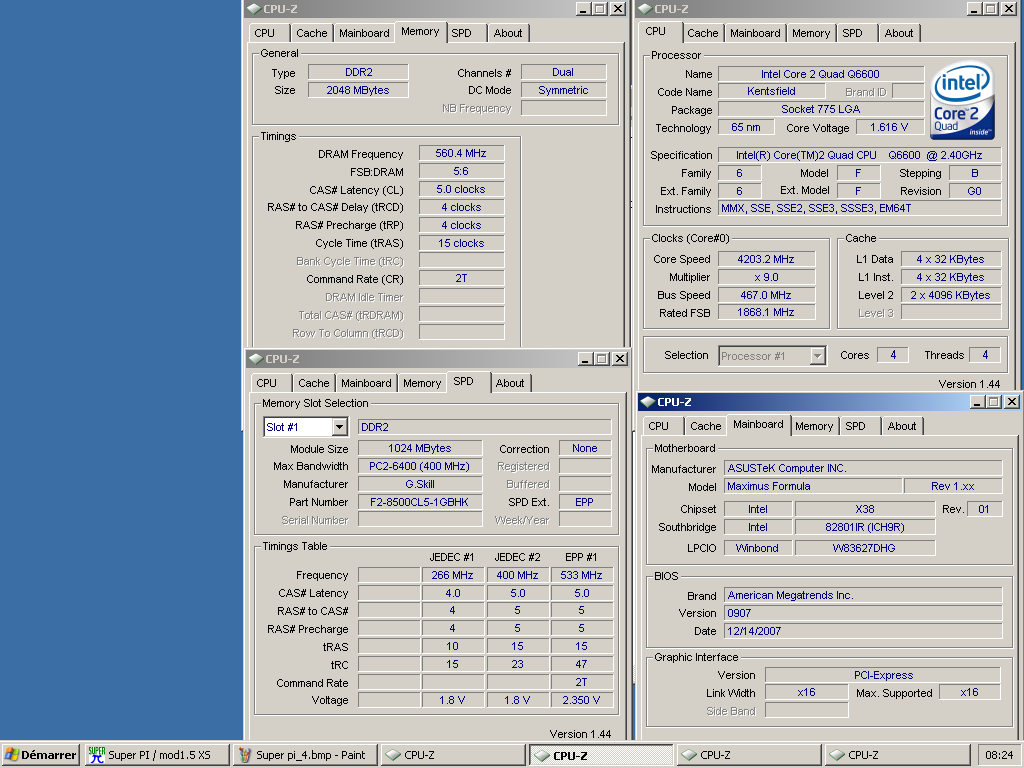
Task: Open the Slot #1 memory slot dropdown
Action: tap(340, 427)
